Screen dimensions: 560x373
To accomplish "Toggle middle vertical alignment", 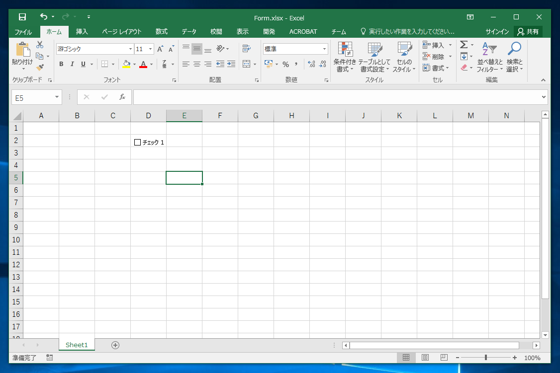I will click(197, 49).
